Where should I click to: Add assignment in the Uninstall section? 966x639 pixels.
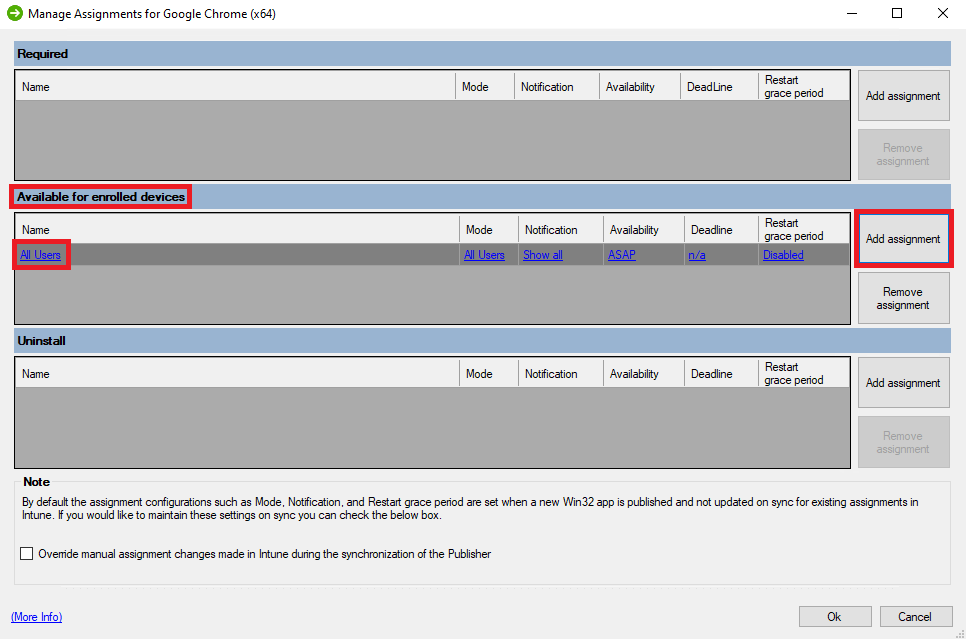pyautogui.click(x=903, y=383)
